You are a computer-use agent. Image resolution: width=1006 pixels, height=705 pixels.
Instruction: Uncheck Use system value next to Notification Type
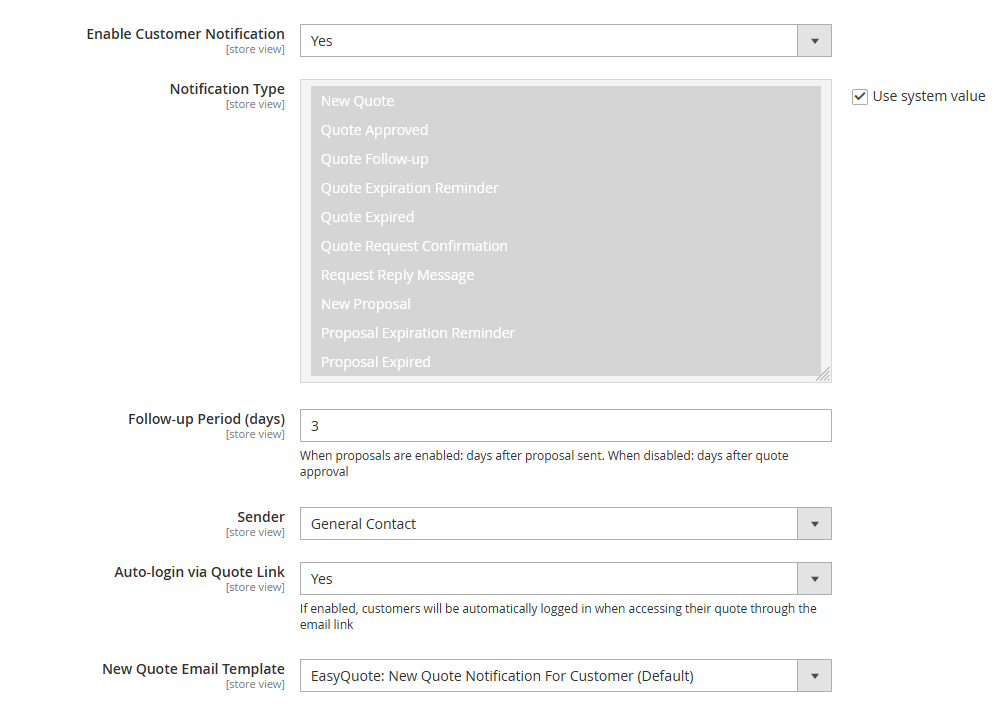pos(861,96)
